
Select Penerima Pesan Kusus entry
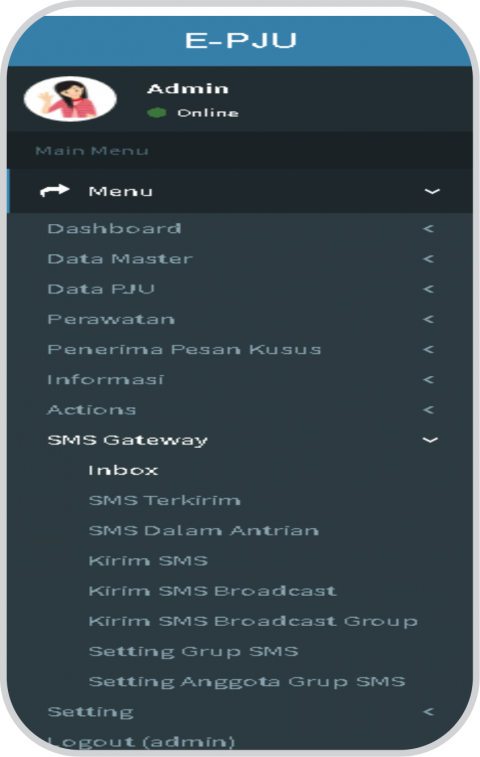(x=184, y=349)
